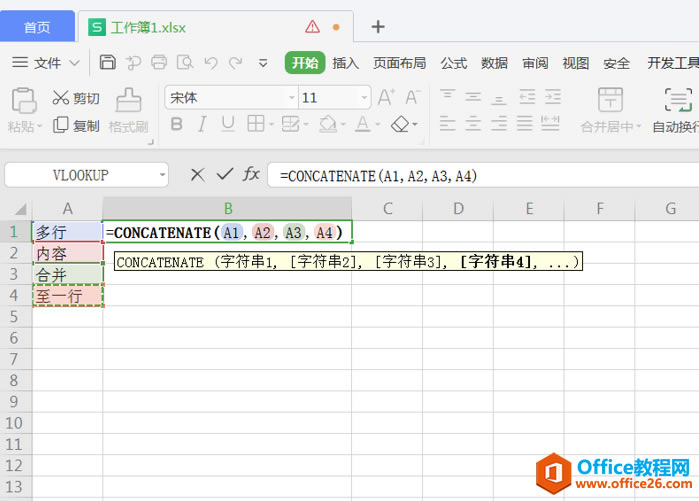699x501 pixels.
Task: Decrease indent icon
Action: pyautogui.click(x=527, y=96)
